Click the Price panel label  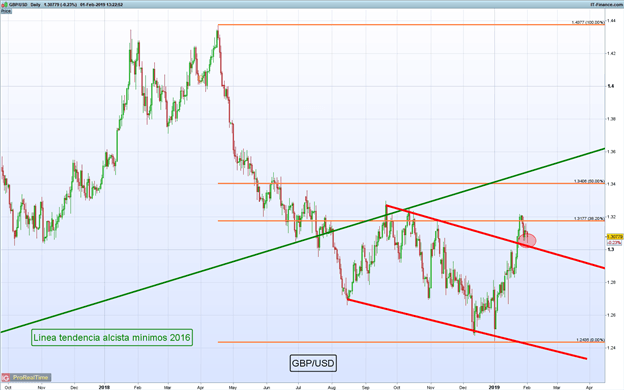pyautogui.click(x=6, y=11)
